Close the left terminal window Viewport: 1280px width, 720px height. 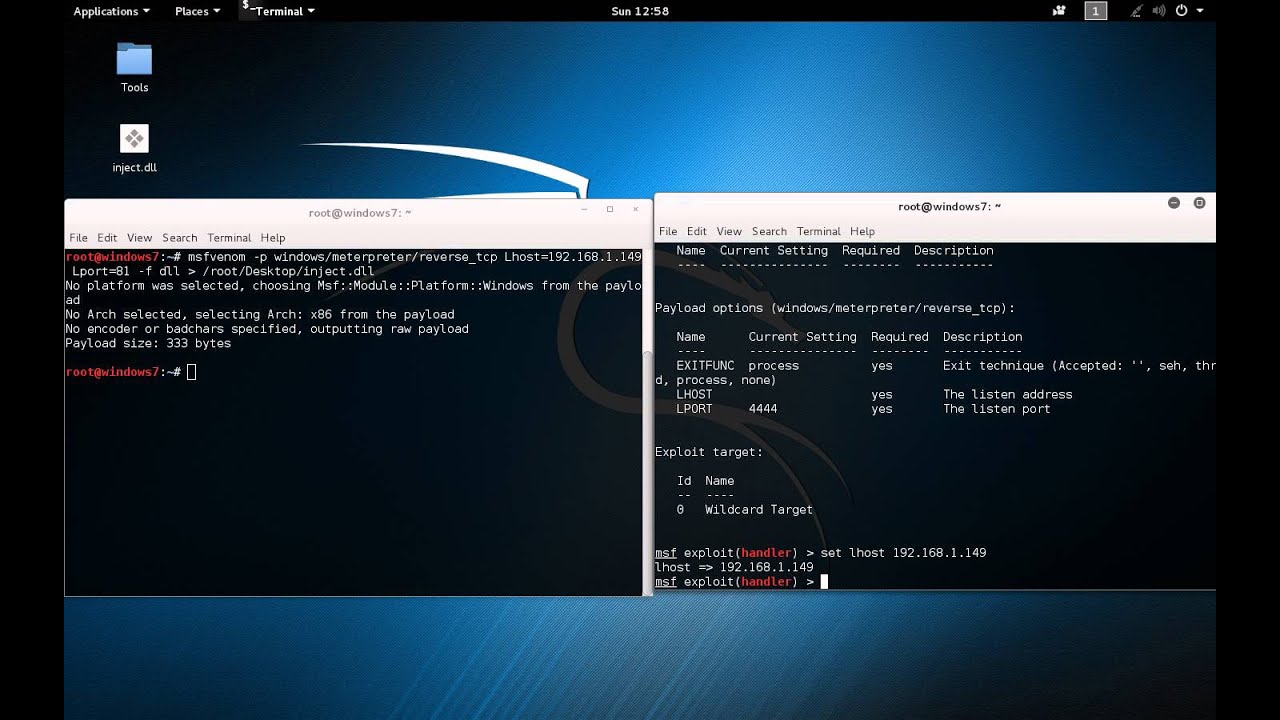635,210
